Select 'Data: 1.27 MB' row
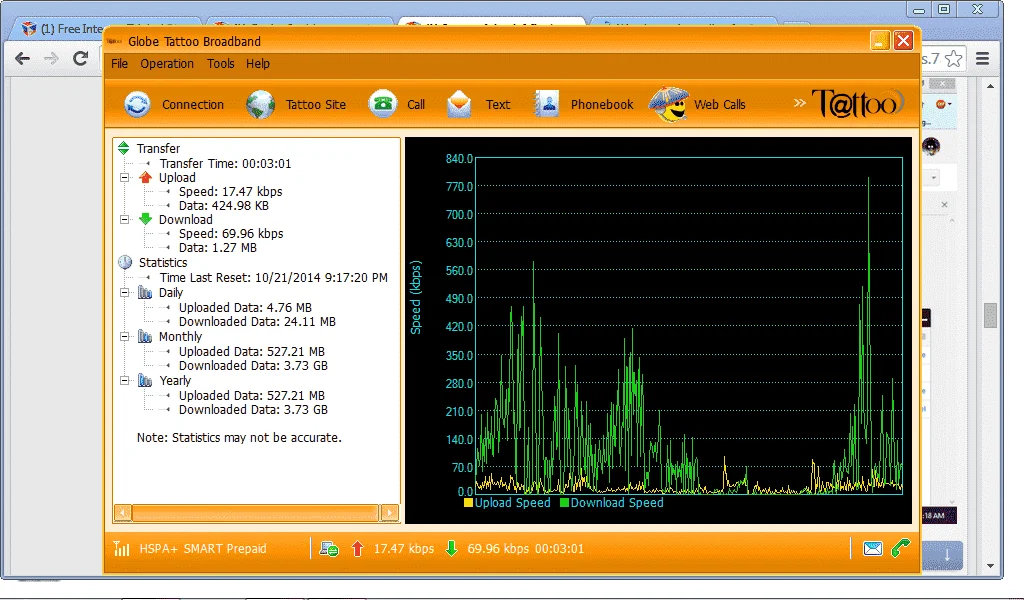The width and height of the screenshot is (1024, 600). [x=218, y=248]
